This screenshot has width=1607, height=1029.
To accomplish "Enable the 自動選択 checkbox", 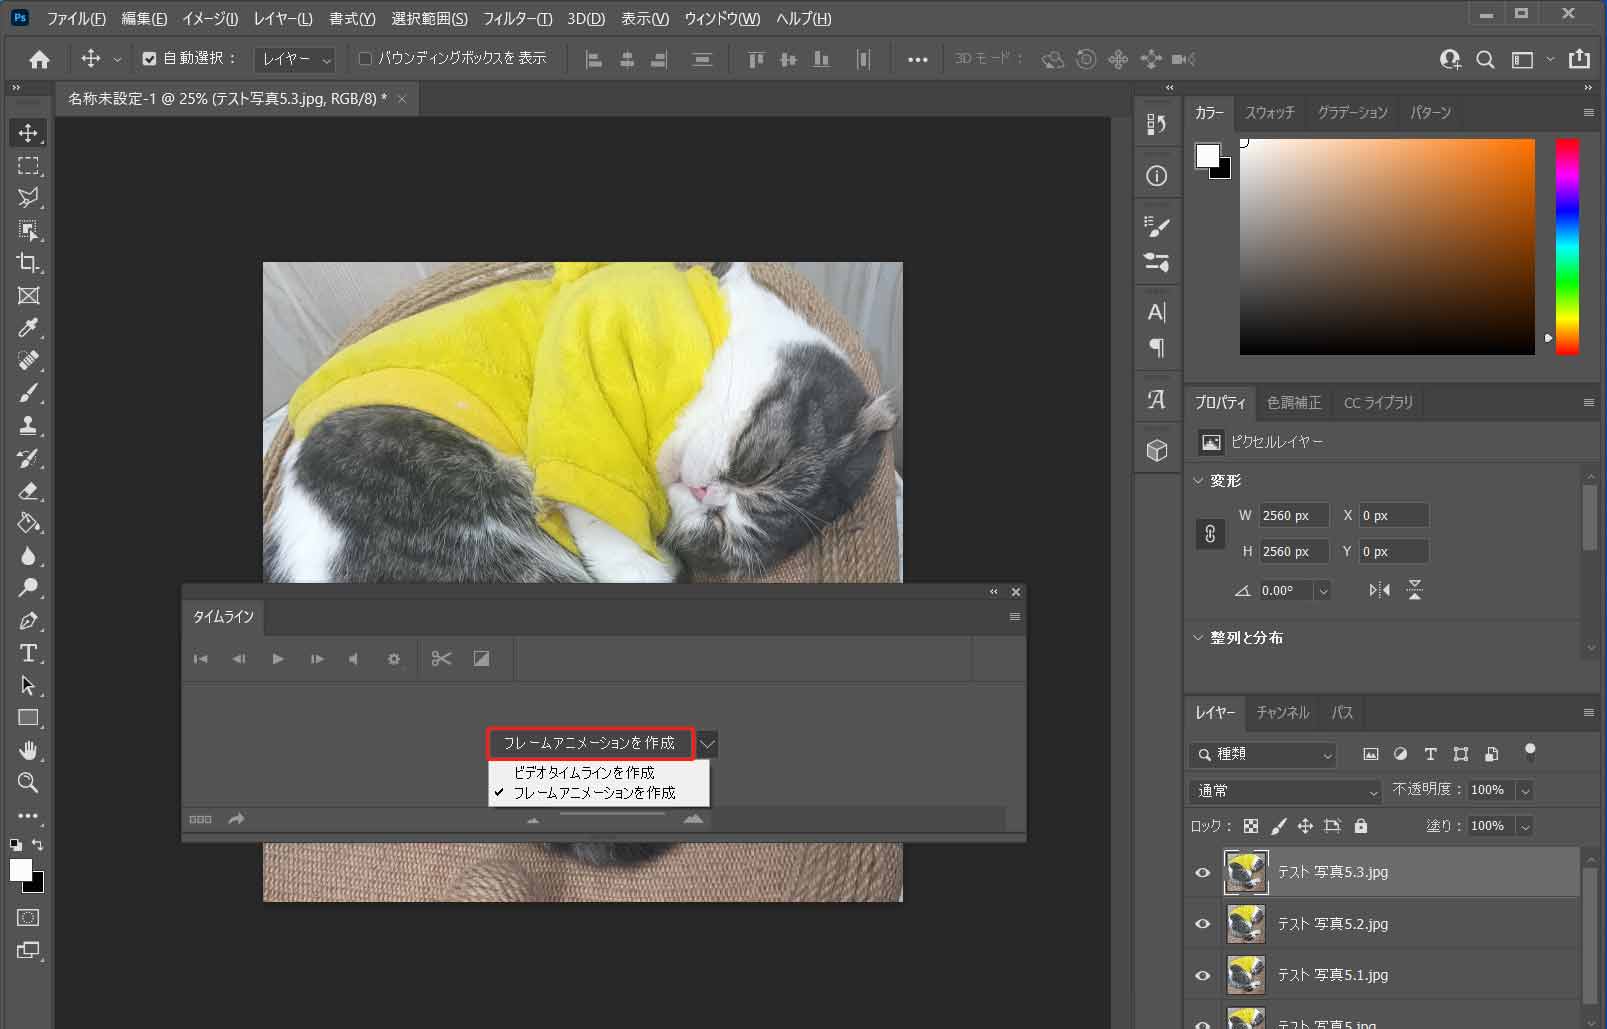I will tap(150, 59).
